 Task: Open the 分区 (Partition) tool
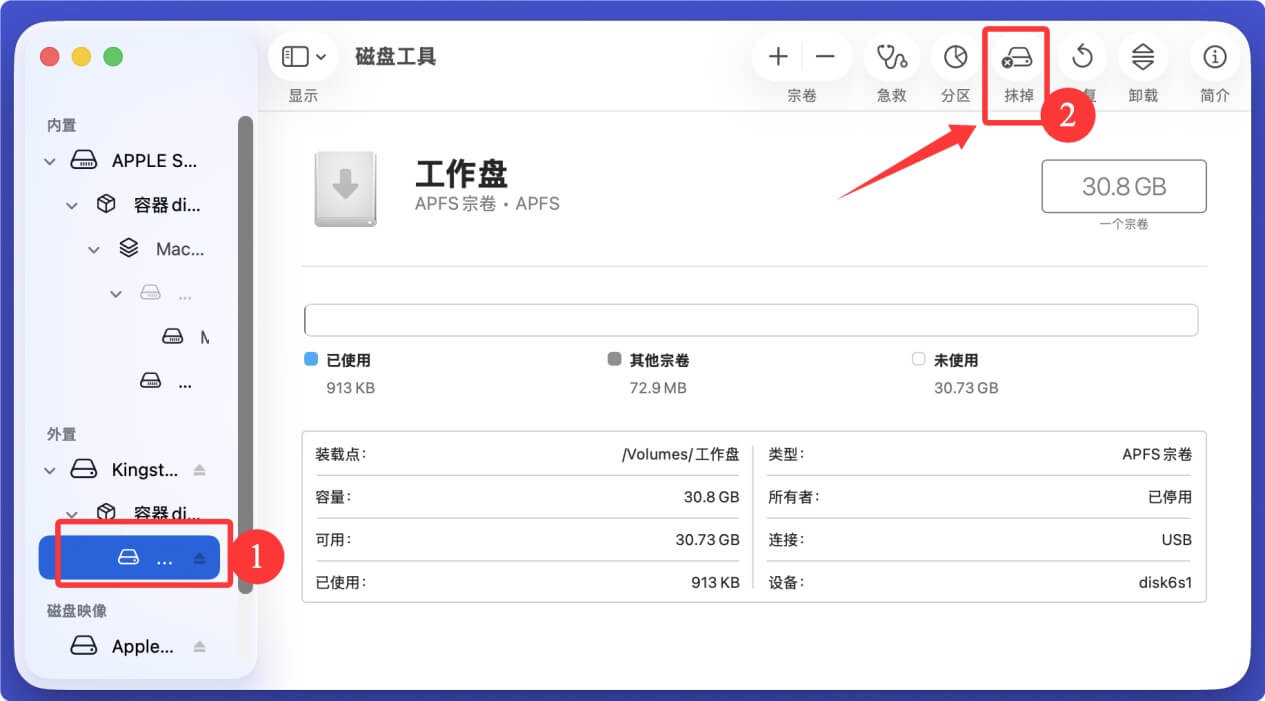point(955,57)
